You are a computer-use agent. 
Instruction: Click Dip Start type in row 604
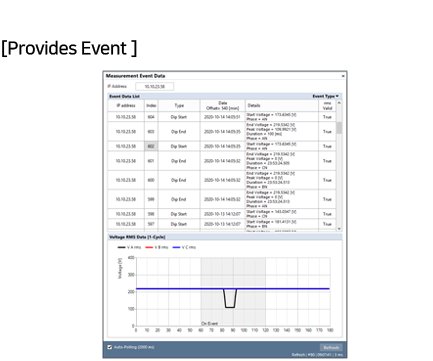click(x=179, y=117)
